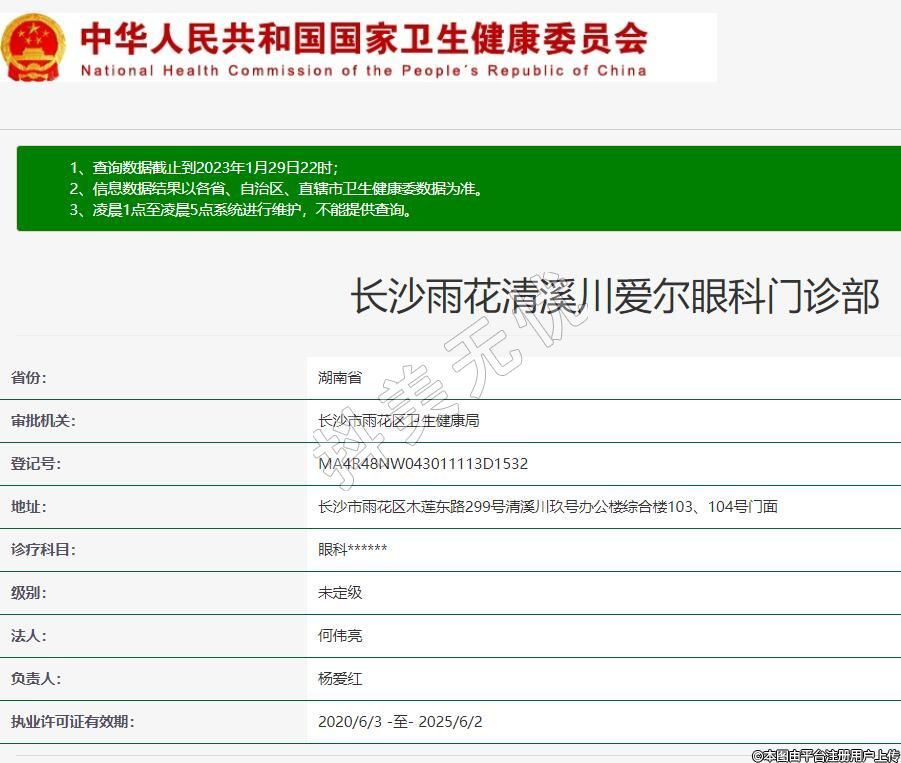
Task: Click the Chinese commission title in header
Action: (x=364, y=38)
